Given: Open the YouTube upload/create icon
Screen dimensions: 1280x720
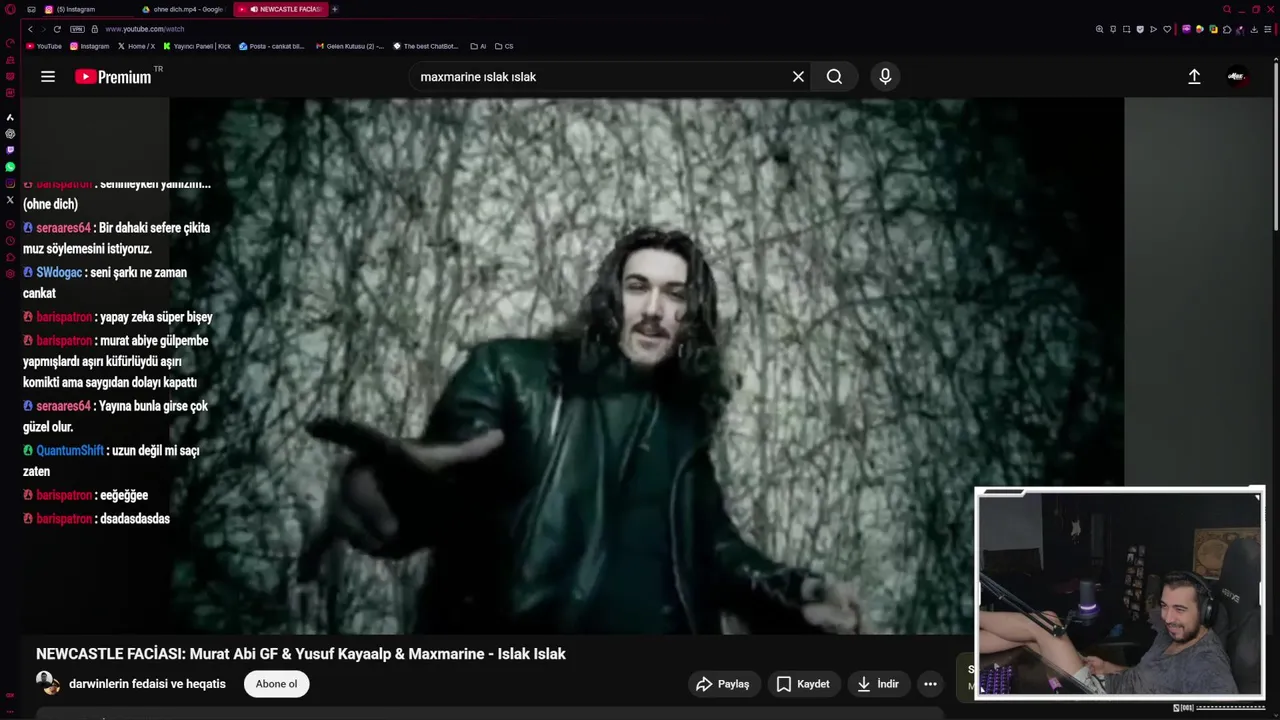Looking at the screenshot, I should (1194, 77).
